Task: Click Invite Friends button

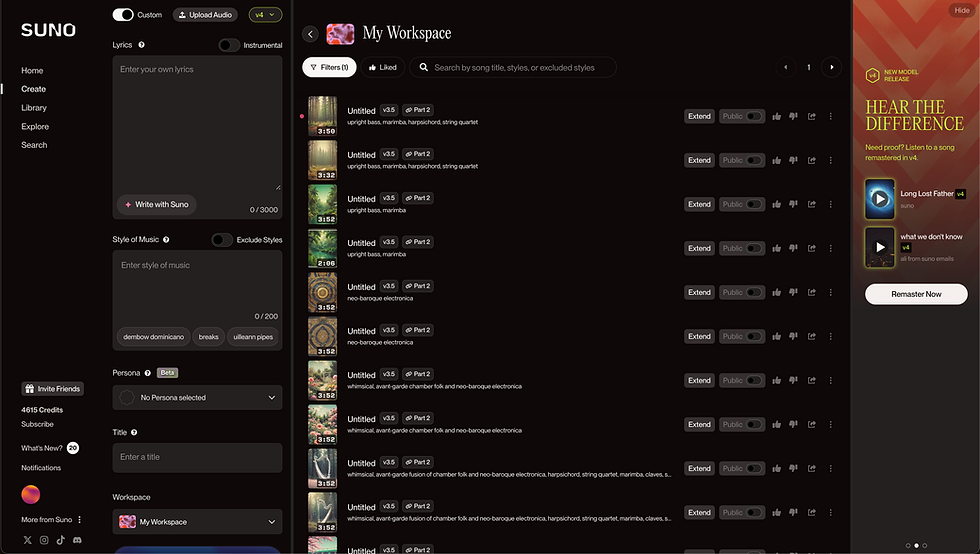Action: coord(52,389)
